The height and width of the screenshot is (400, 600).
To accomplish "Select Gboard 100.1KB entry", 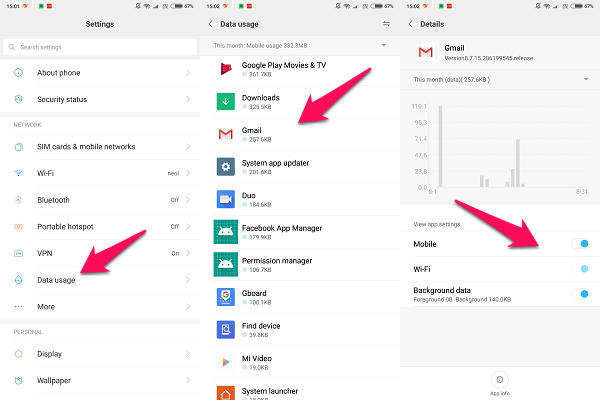I will click(300, 297).
